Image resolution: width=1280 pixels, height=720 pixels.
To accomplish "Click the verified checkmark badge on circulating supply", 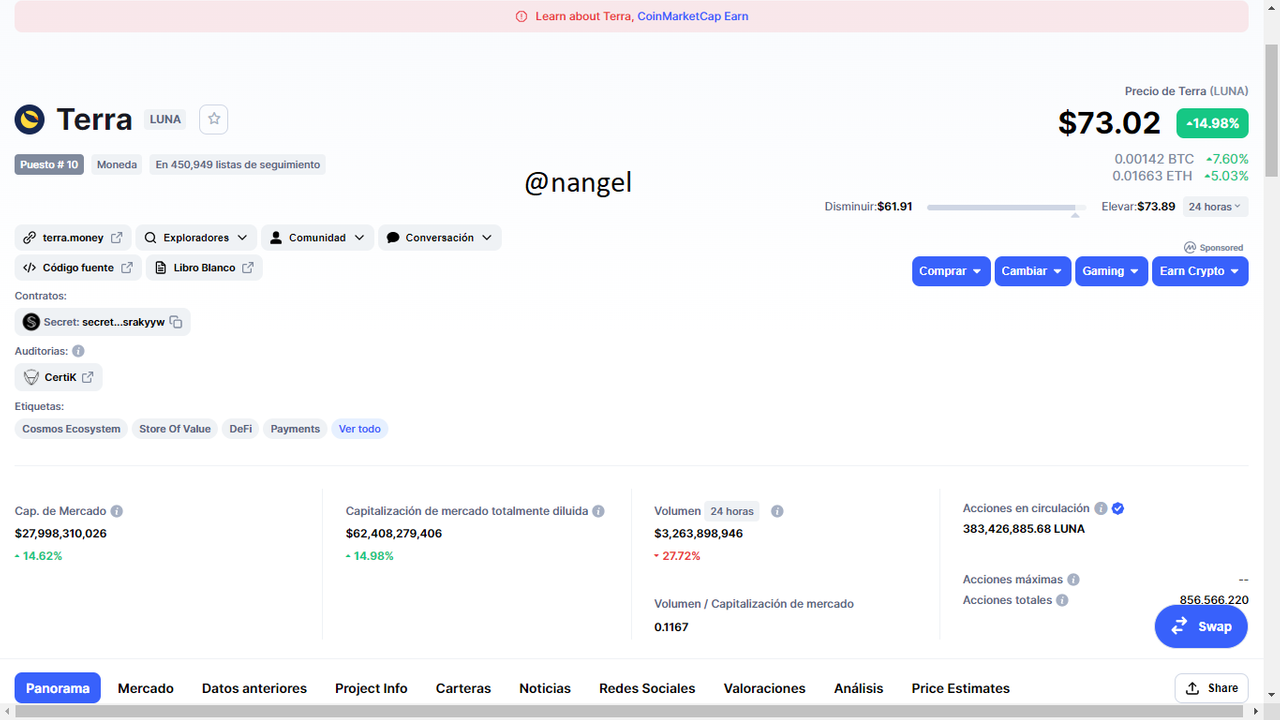I will 1118,508.
